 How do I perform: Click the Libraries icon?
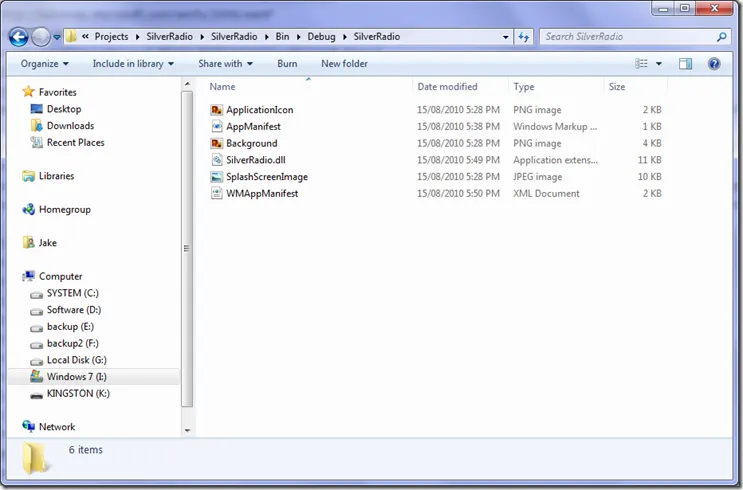point(28,176)
